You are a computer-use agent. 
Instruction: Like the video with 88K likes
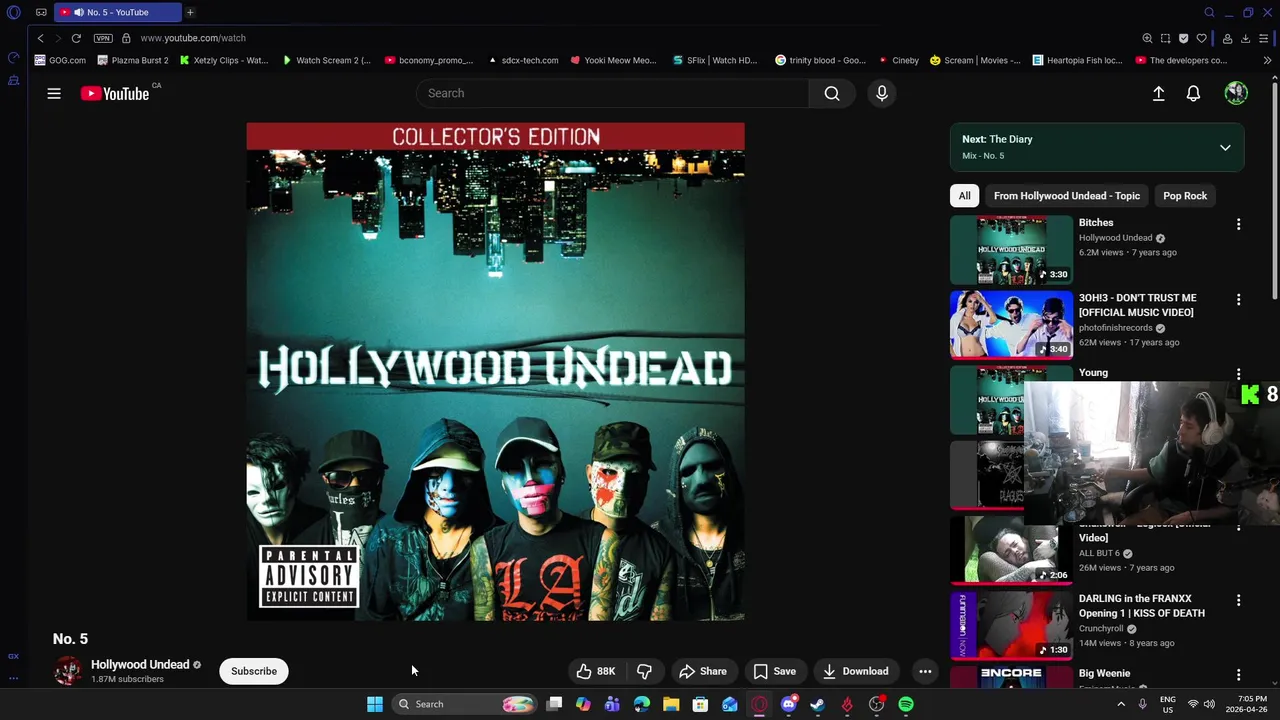point(595,671)
